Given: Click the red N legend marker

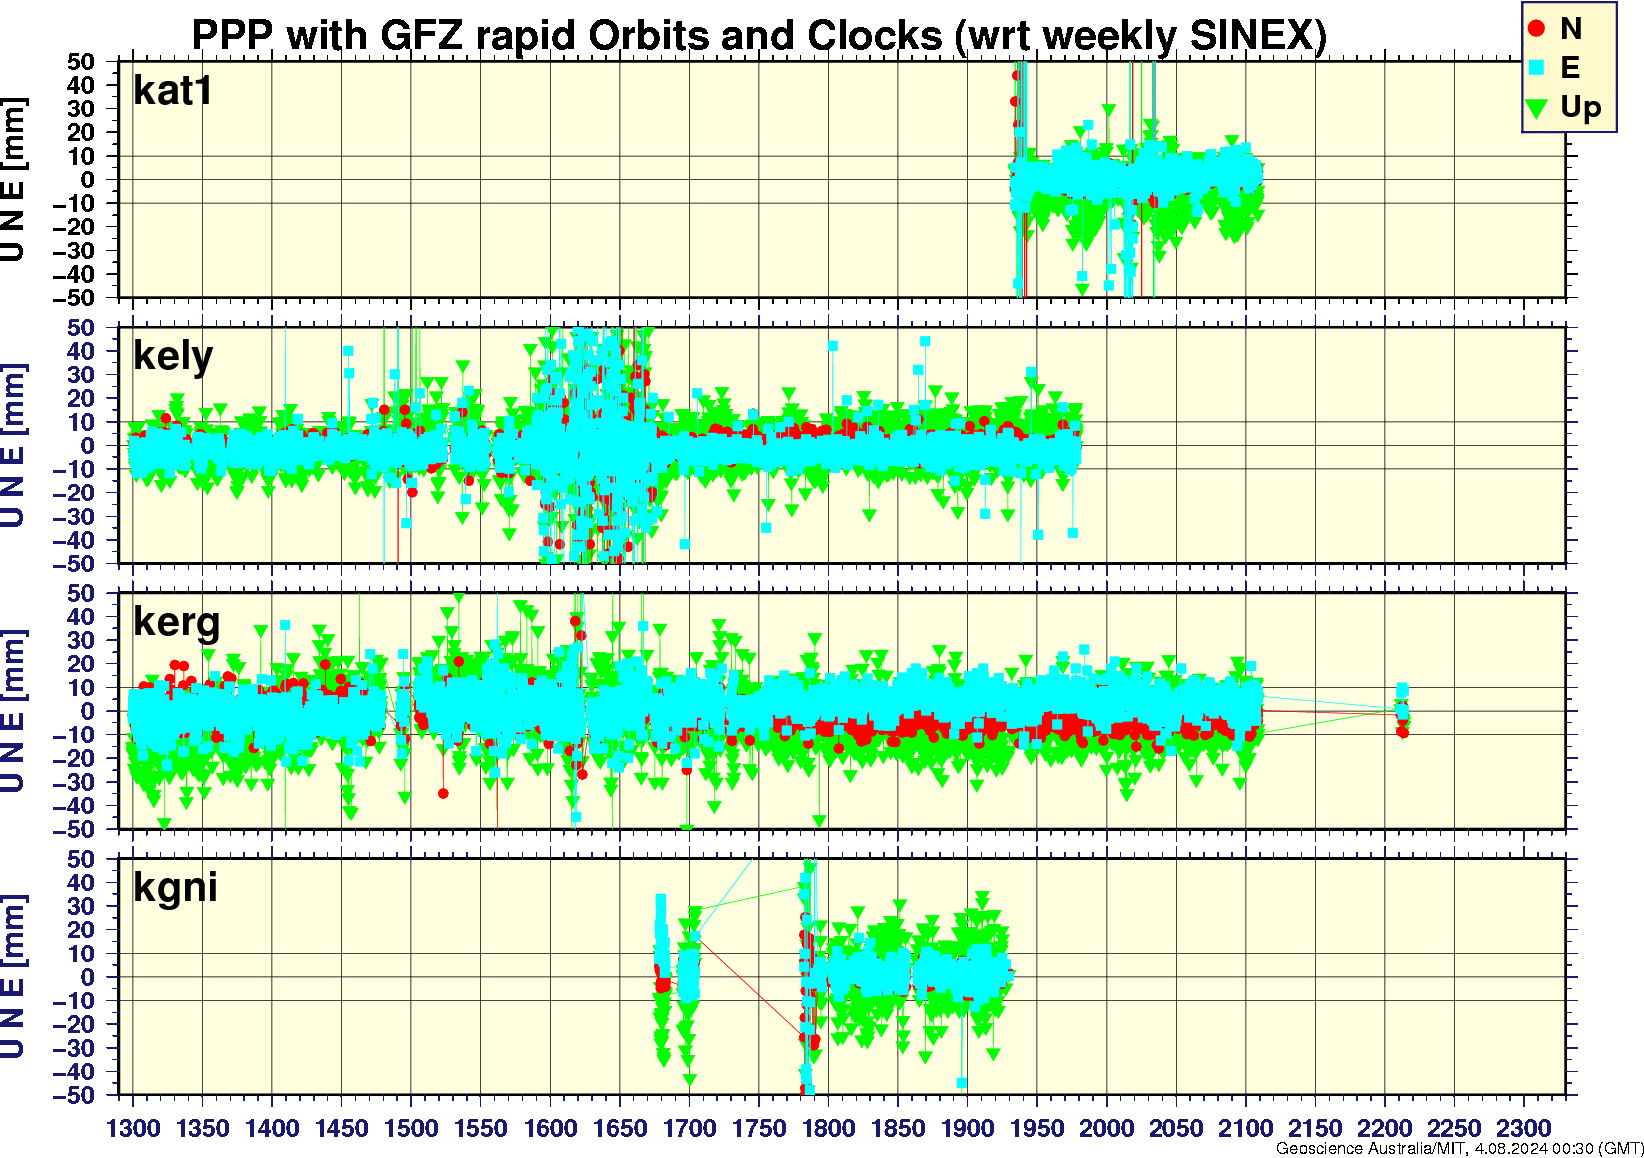Looking at the screenshot, I should click(x=1537, y=29).
